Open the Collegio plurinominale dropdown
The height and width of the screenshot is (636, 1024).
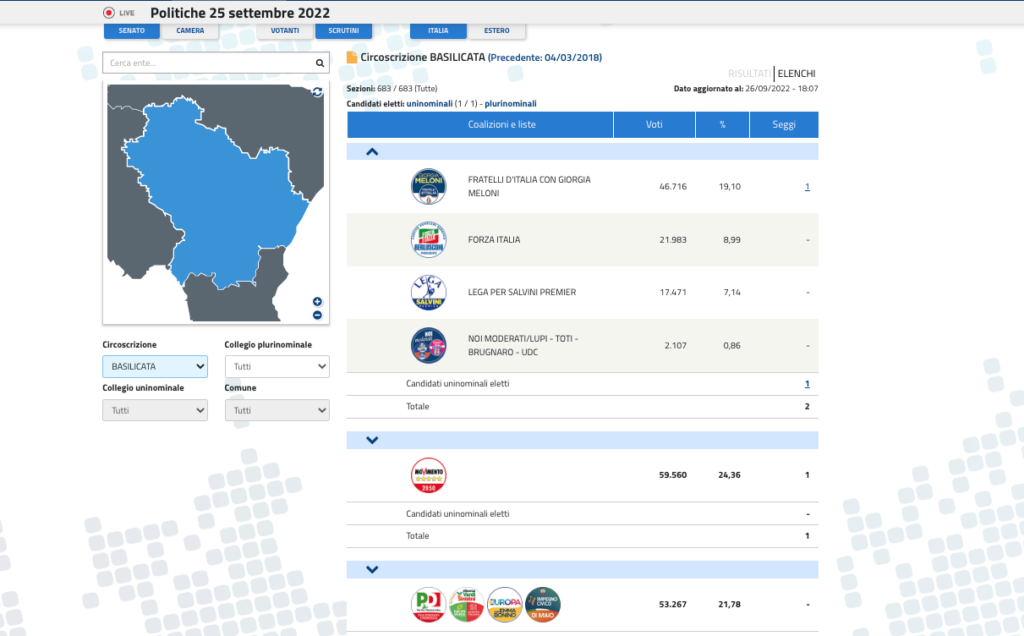(x=277, y=366)
